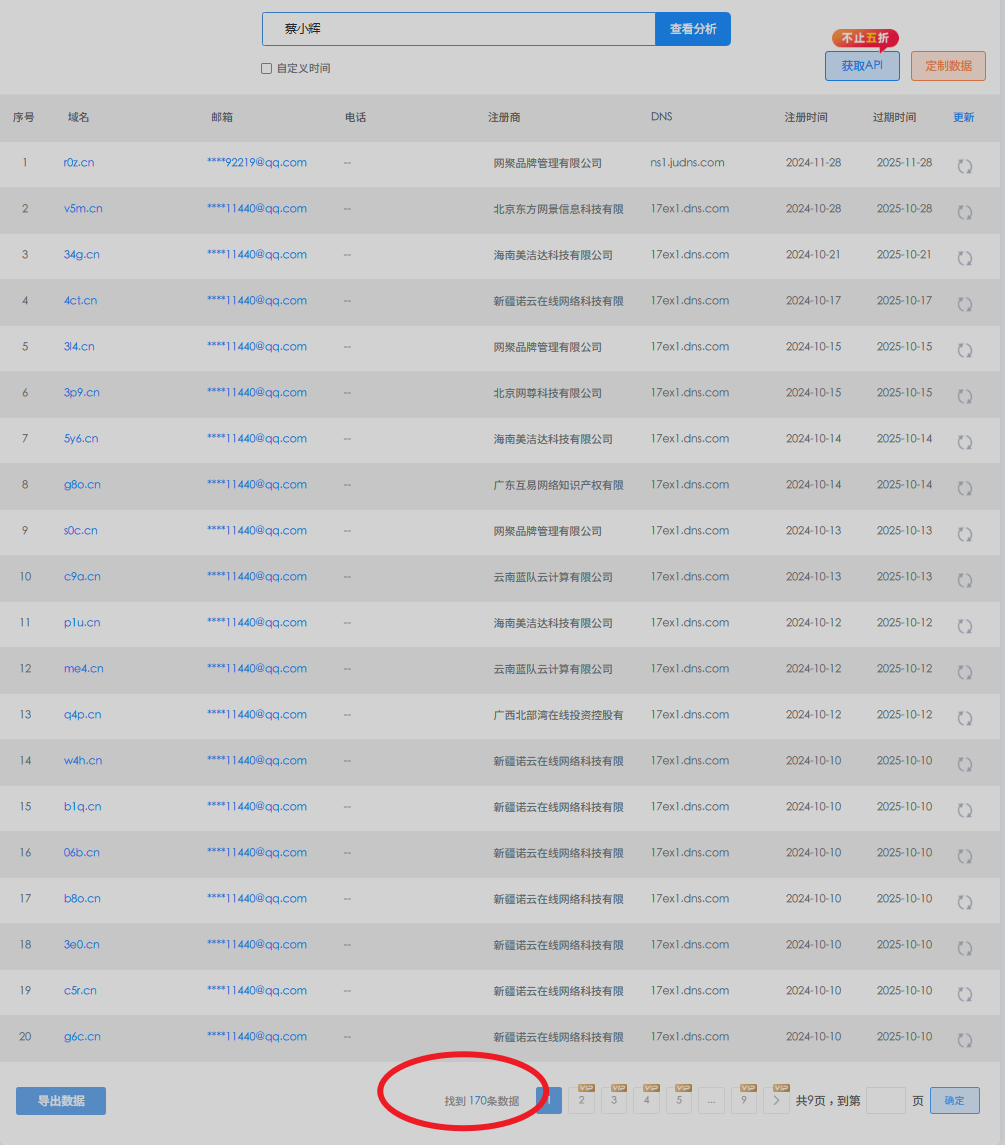Refresh the c9a.cn row data
Image resolution: width=1005 pixels, height=1145 pixels.
(x=965, y=580)
